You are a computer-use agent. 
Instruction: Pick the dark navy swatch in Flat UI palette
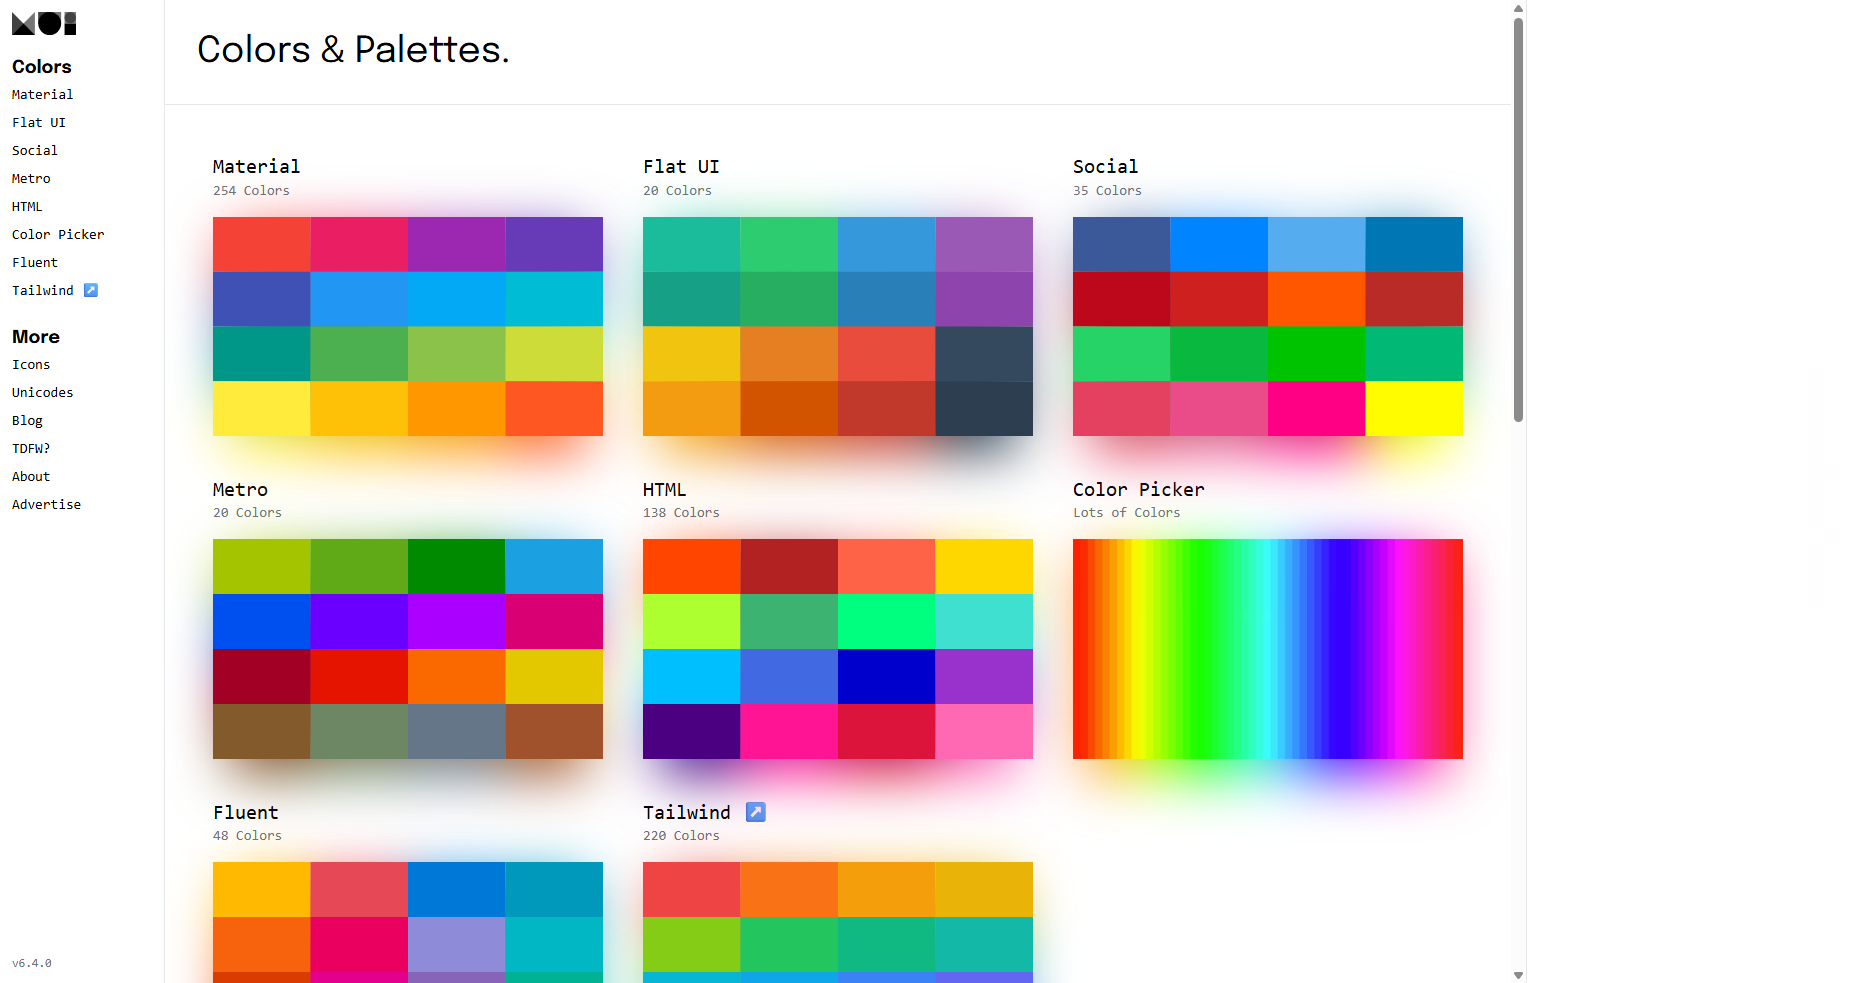click(x=984, y=408)
